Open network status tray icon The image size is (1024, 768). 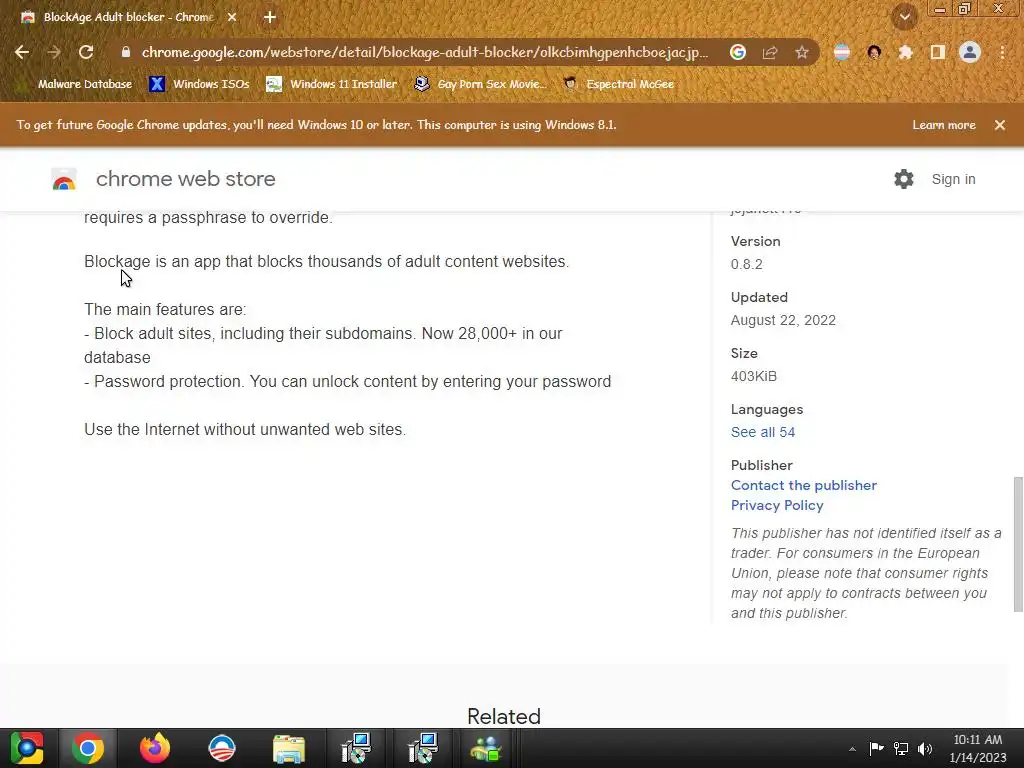tap(901, 748)
